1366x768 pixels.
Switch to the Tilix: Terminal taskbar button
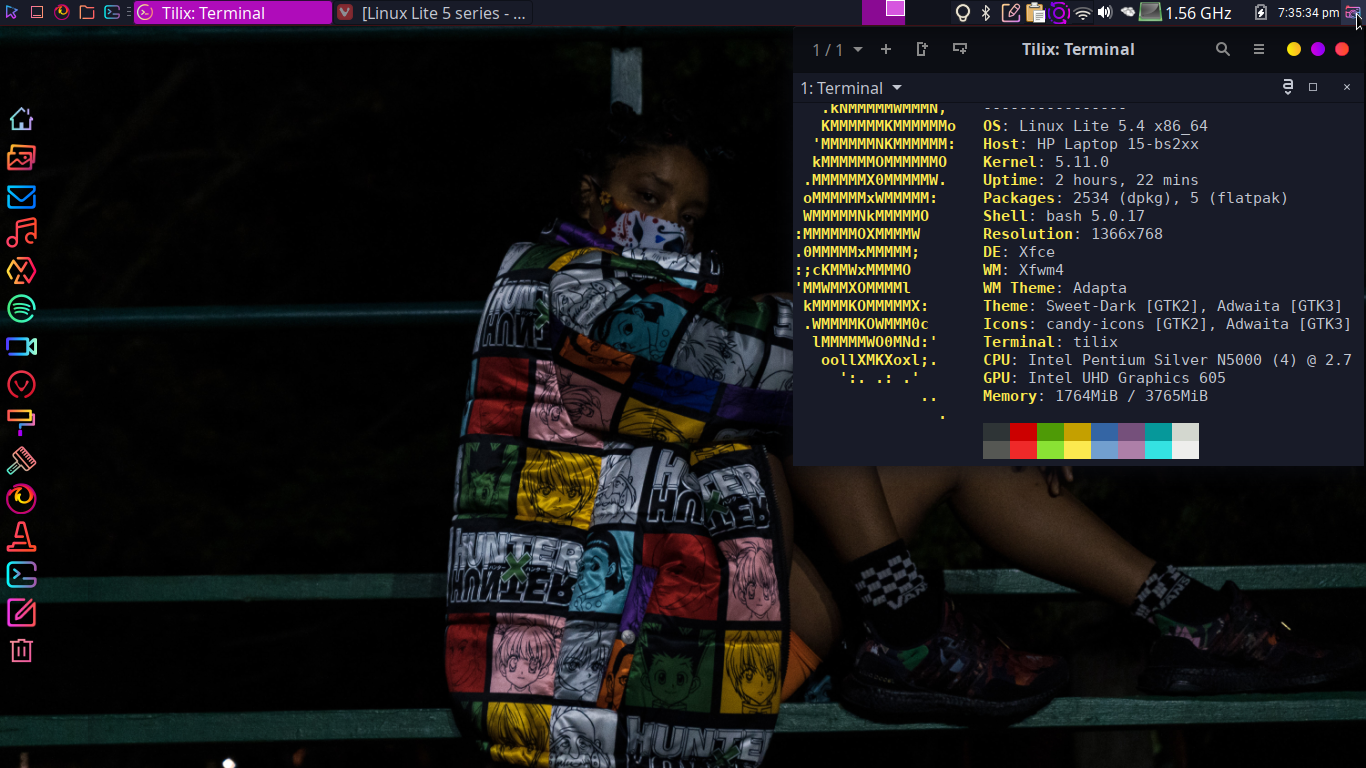click(x=232, y=13)
